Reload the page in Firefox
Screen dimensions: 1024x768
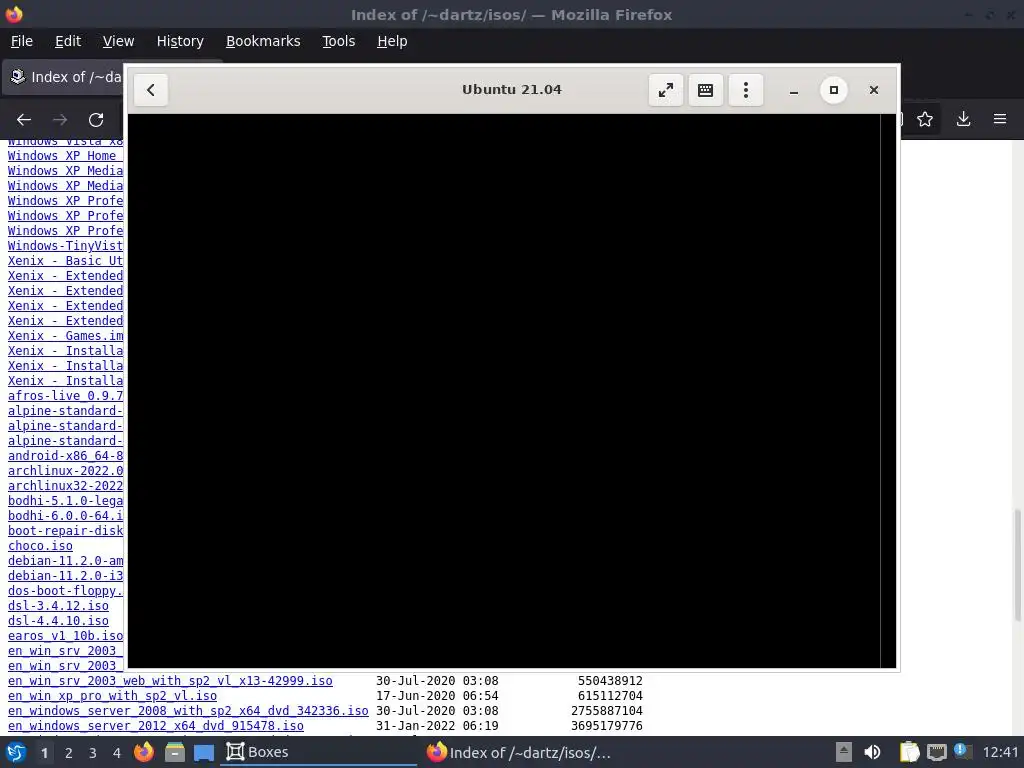(x=96, y=120)
